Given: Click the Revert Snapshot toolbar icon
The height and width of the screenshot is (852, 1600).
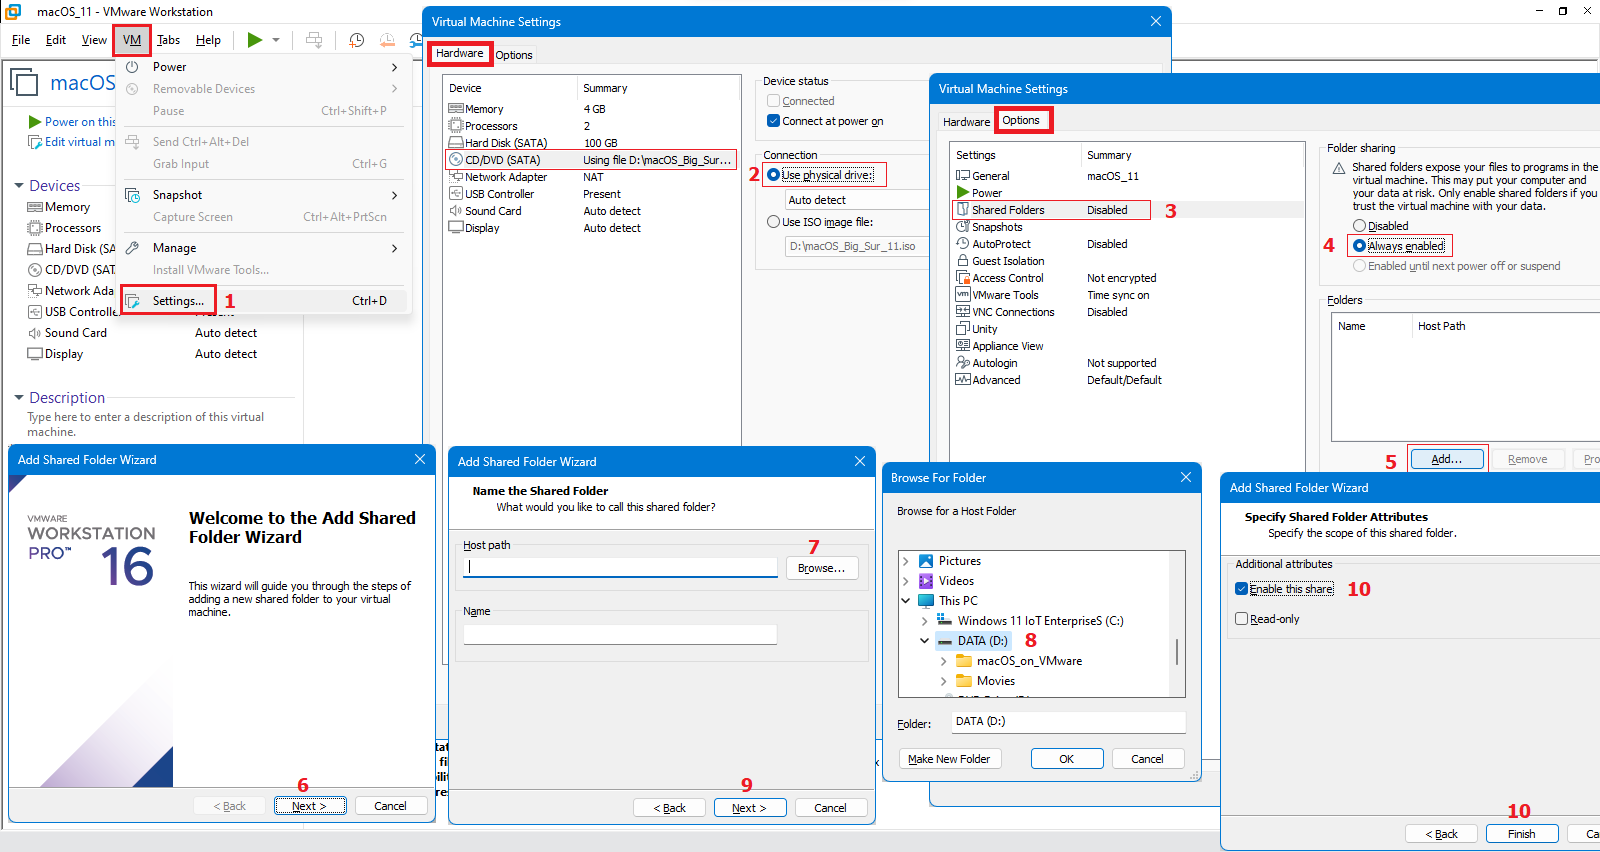Looking at the screenshot, I should tap(387, 40).
